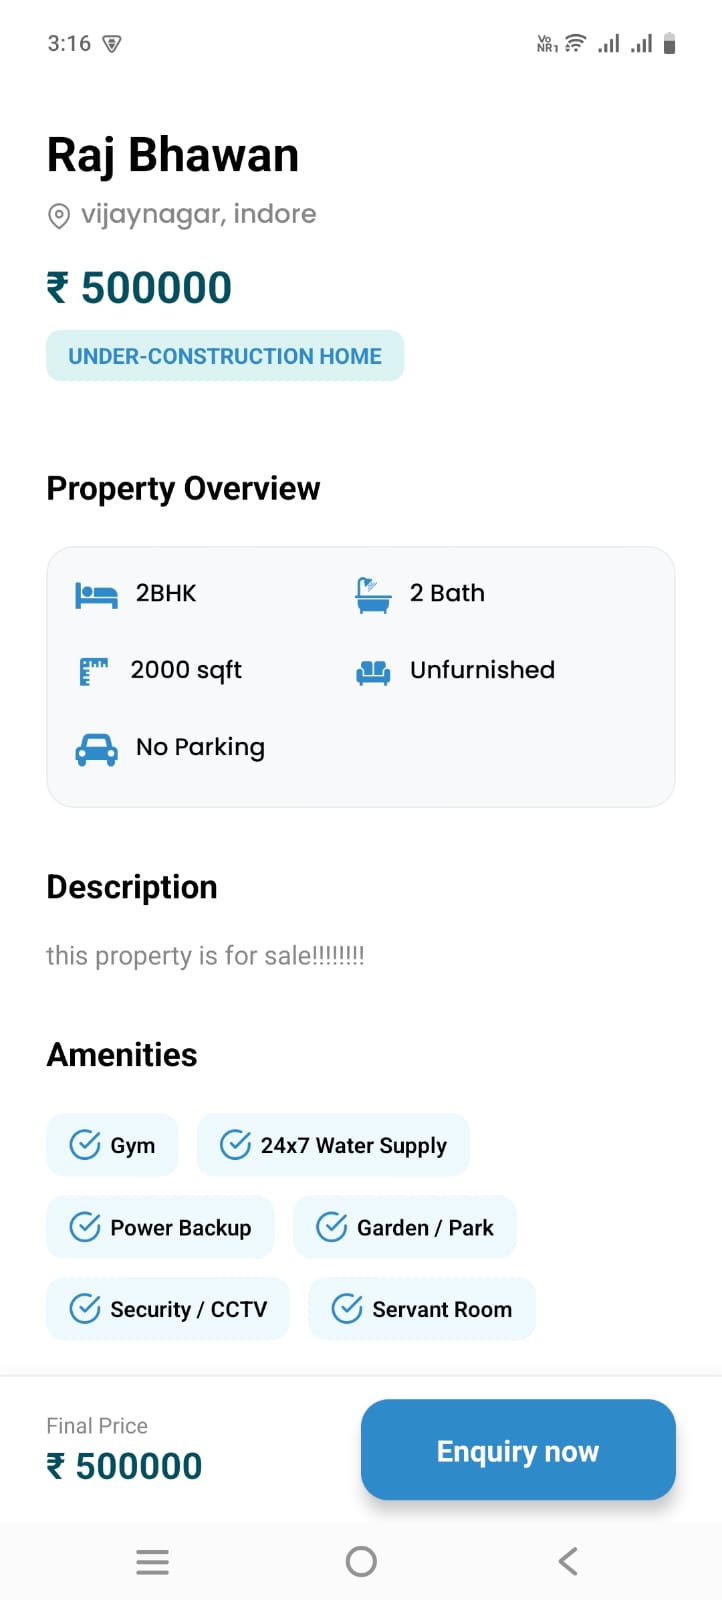Tap the car icon beside No Parking
Screen dimensions: 722x1600
click(x=96, y=749)
